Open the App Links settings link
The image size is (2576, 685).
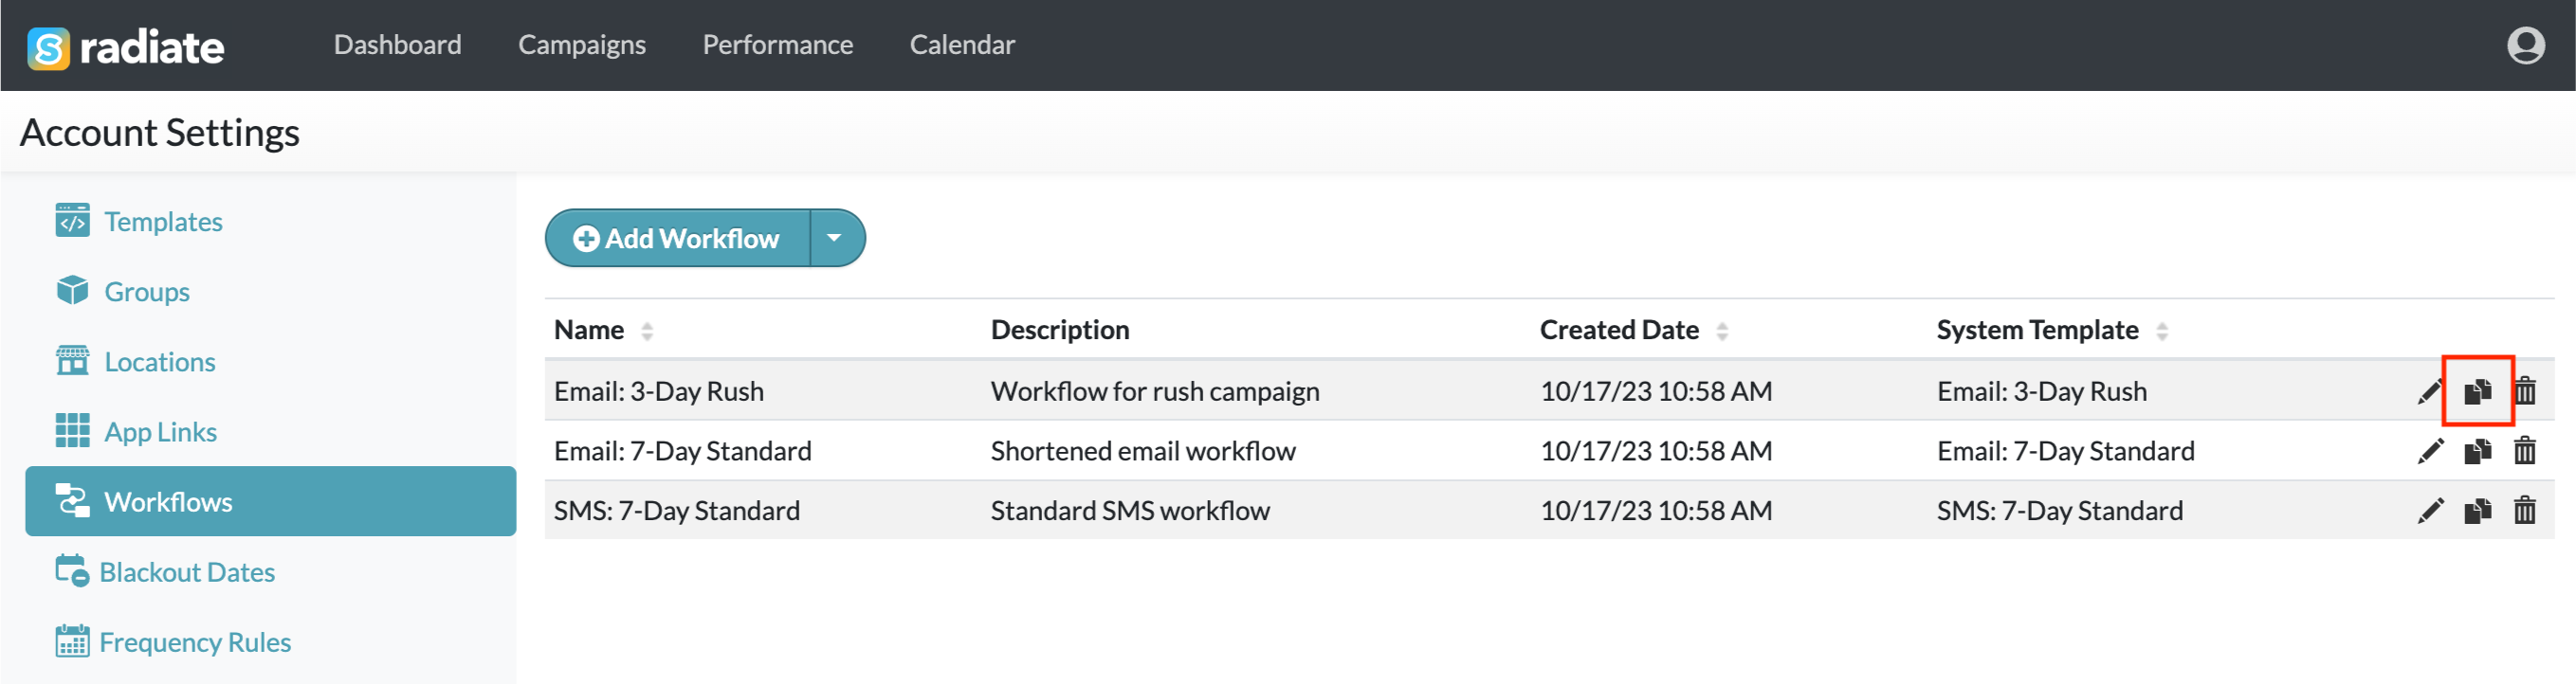click(160, 431)
